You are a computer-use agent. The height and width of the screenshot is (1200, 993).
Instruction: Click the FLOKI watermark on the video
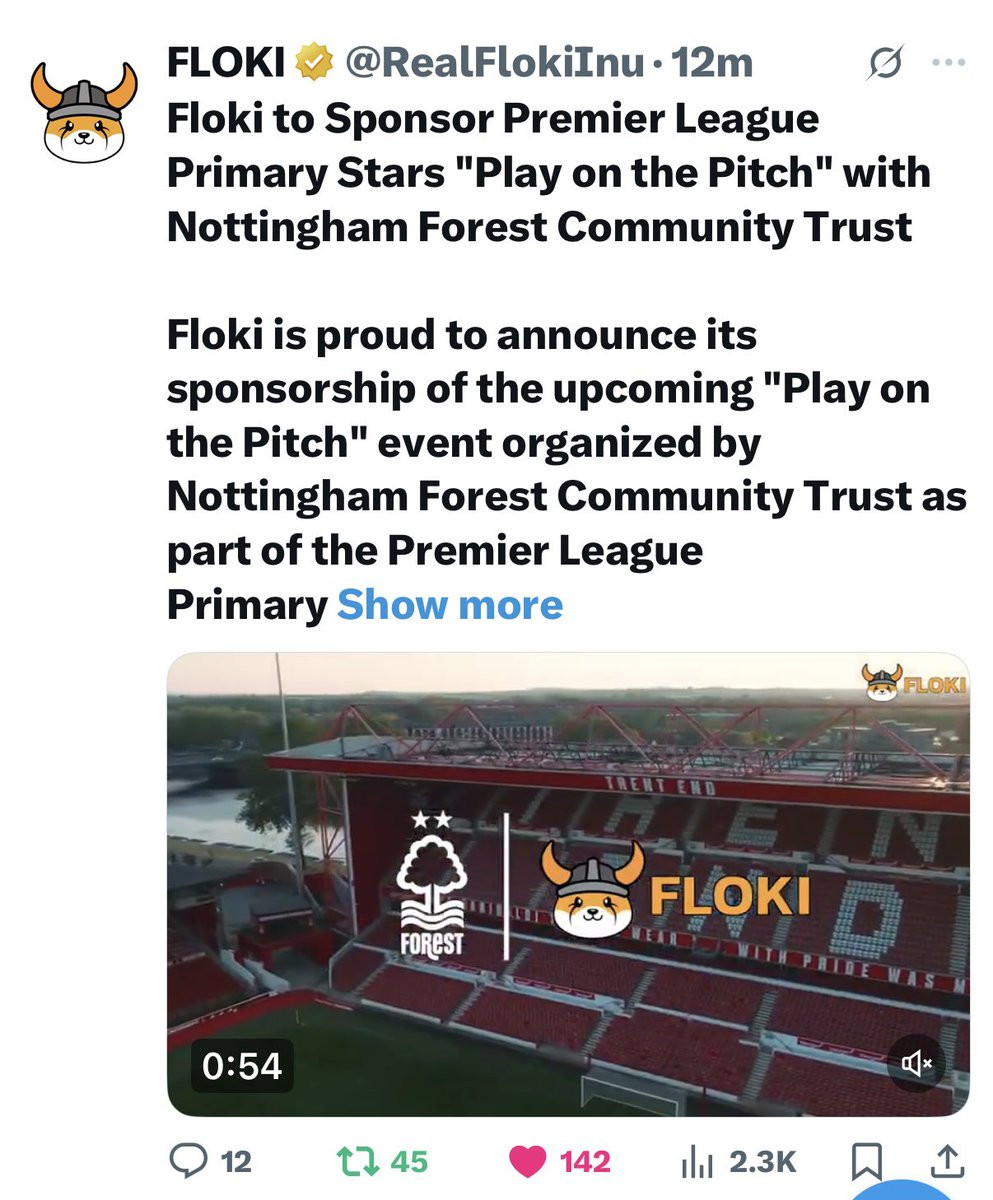pyautogui.click(x=914, y=683)
